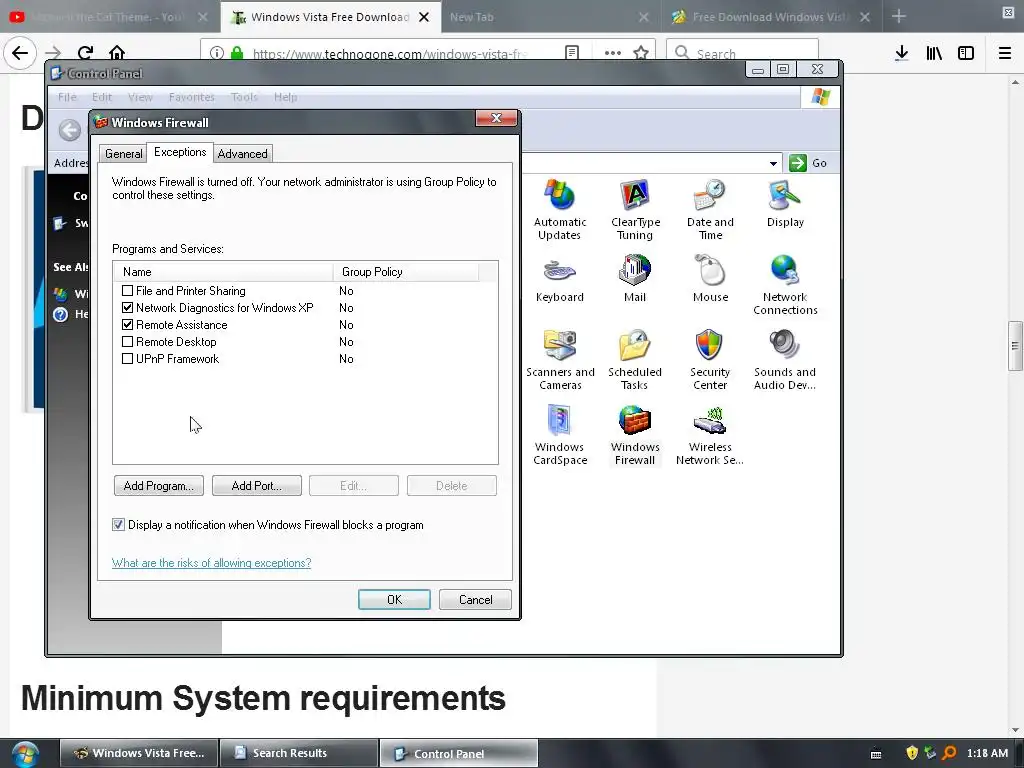Open the Control Panel Tools menu
This screenshot has width=1024, height=768.
(x=244, y=97)
